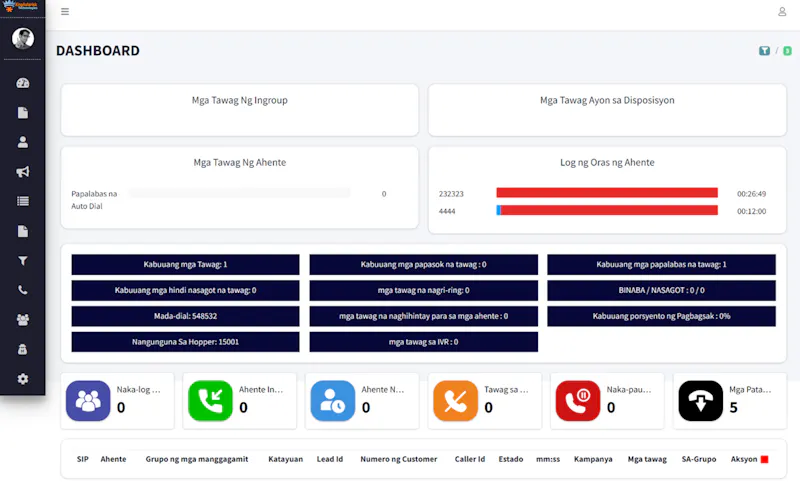Screen dimensions: 800x499
Task: Open the list icon in sidebar
Action: click(22, 201)
